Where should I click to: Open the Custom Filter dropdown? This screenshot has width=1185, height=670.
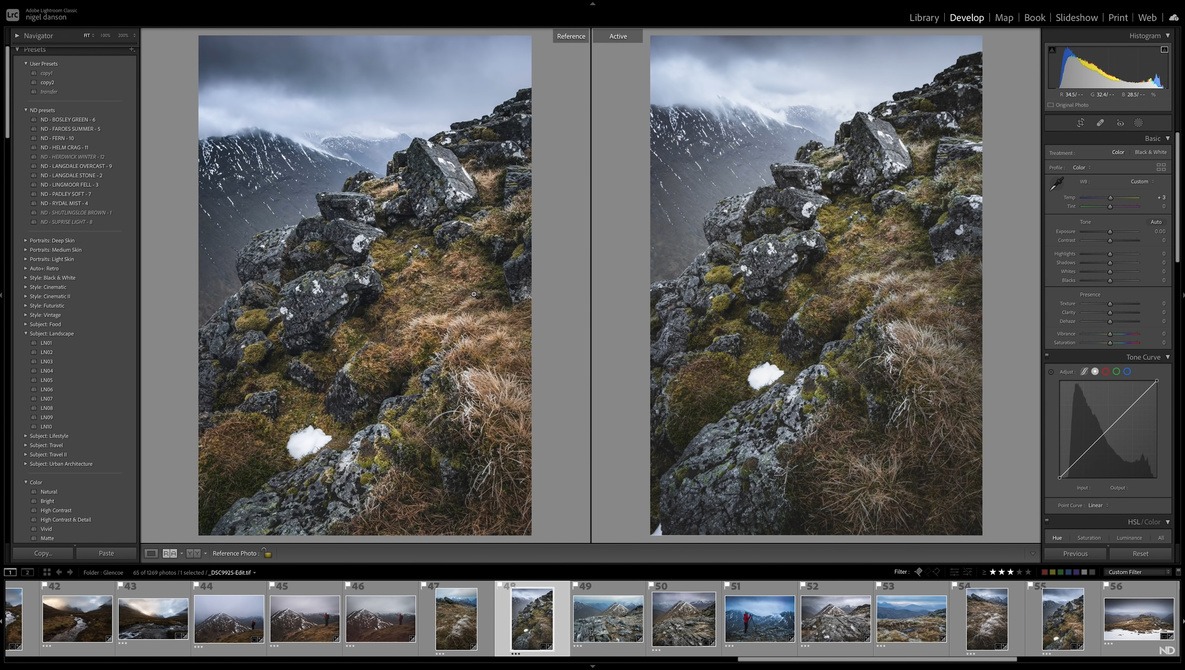point(1138,572)
